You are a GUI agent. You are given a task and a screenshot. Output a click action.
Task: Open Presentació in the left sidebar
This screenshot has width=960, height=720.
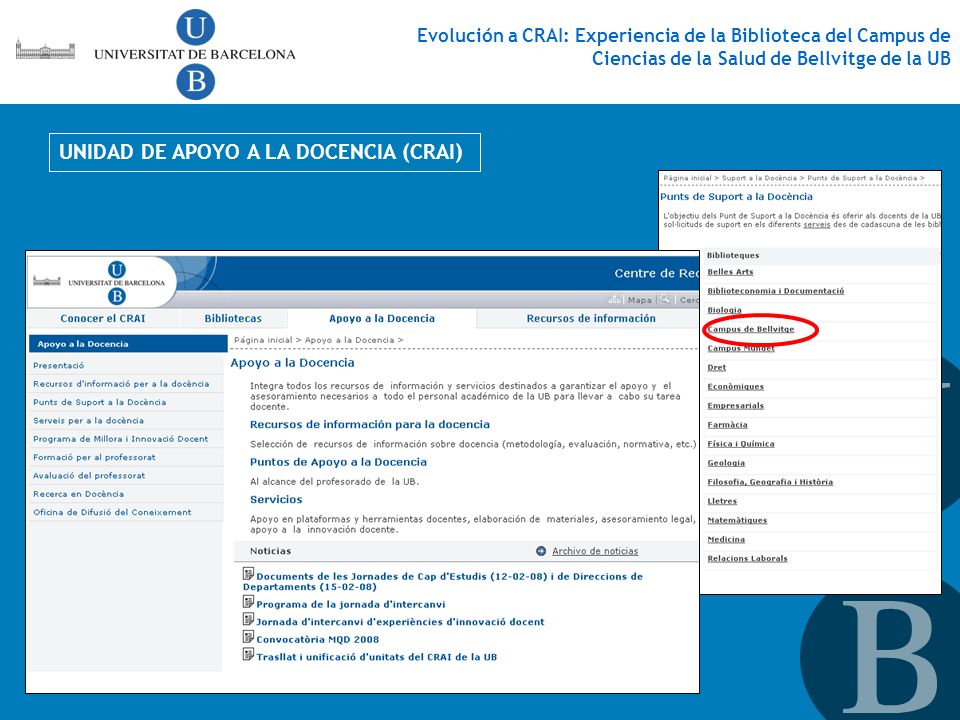59,366
